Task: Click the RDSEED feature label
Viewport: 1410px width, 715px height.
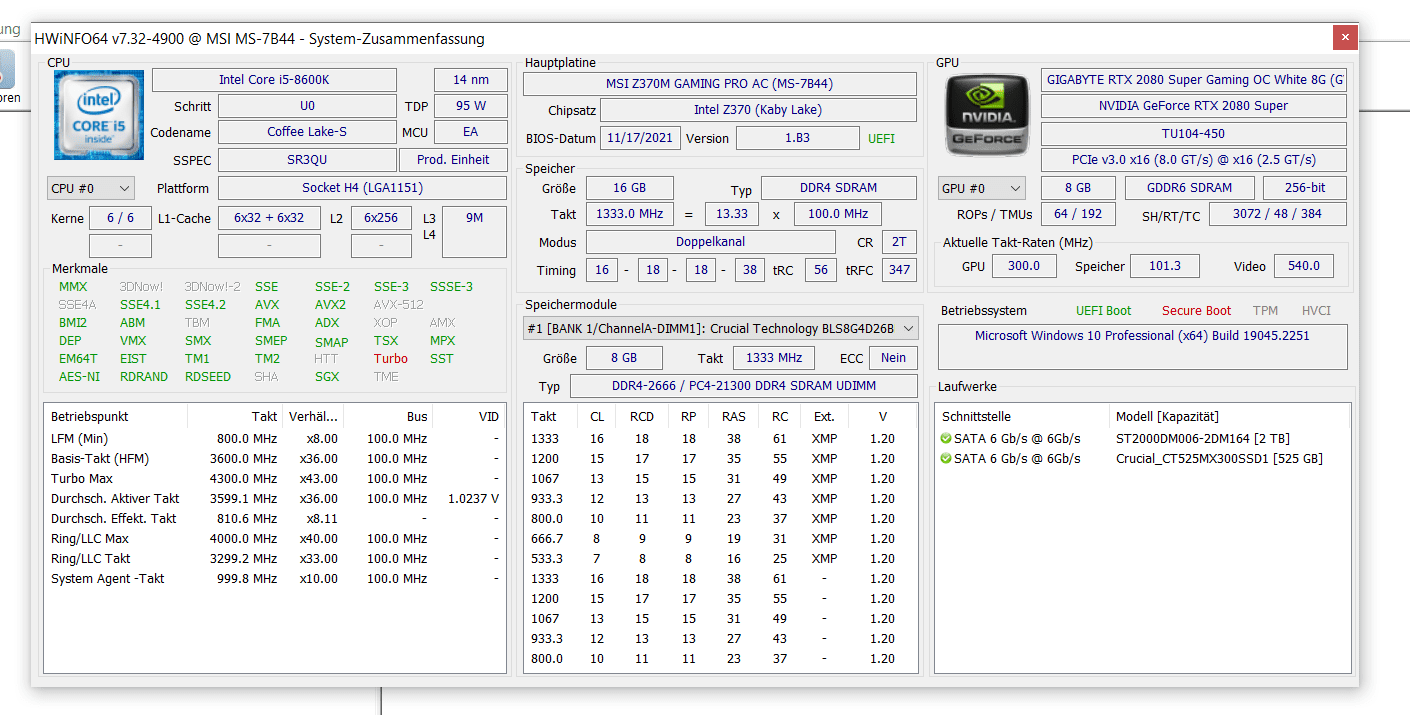Action: point(208,377)
